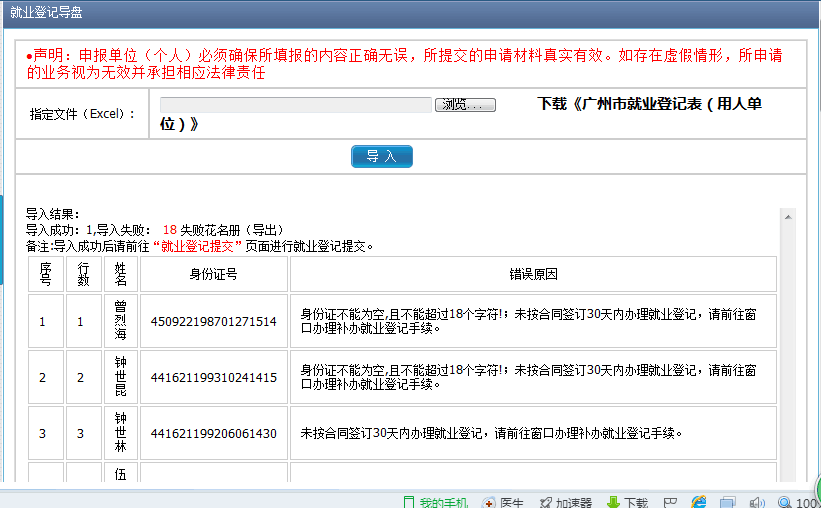Click the 错误原因 column header
The height and width of the screenshot is (508, 821).
[x=532, y=274]
